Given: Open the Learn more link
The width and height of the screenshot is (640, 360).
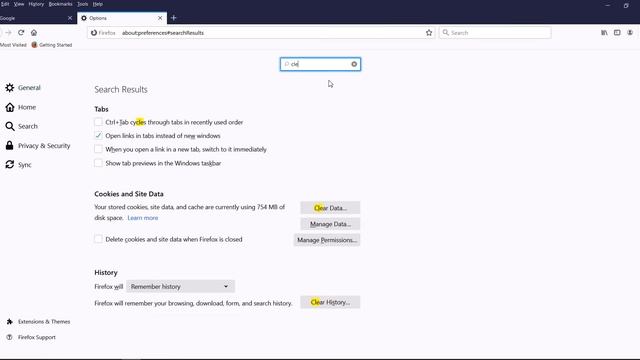Looking at the screenshot, I should [x=143, y=218].
